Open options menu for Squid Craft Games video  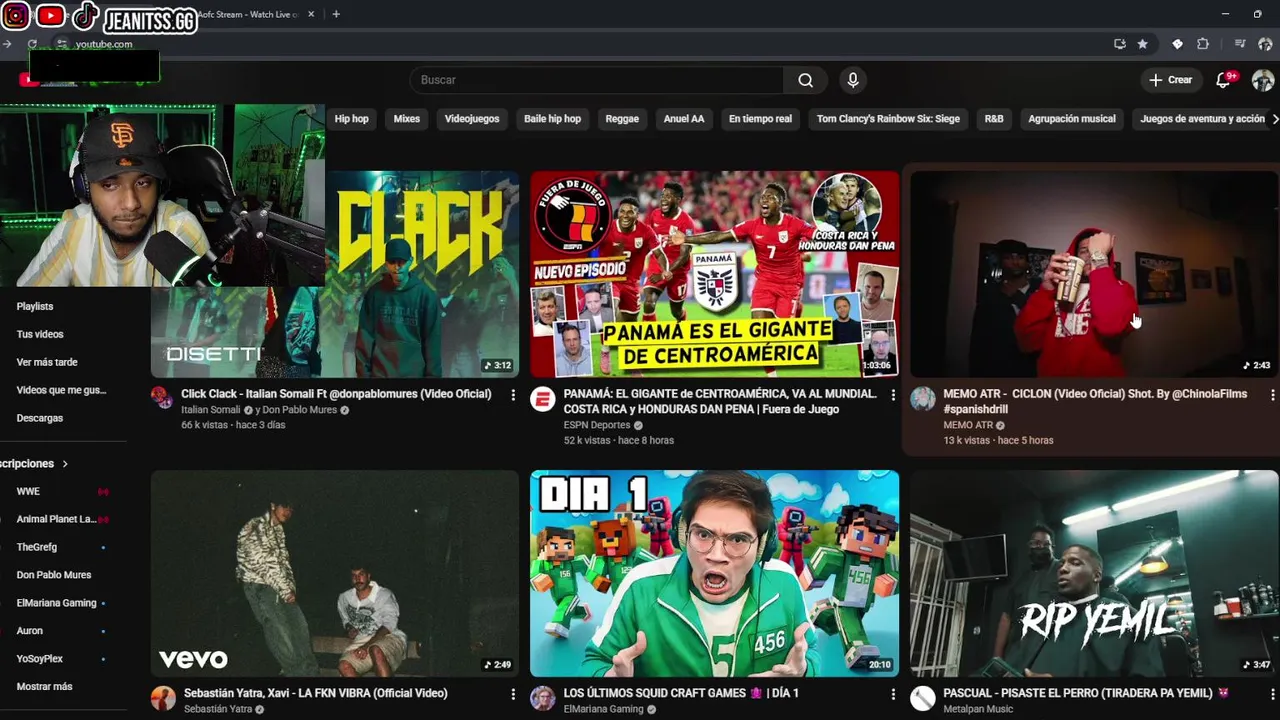[x=893, y=694]
